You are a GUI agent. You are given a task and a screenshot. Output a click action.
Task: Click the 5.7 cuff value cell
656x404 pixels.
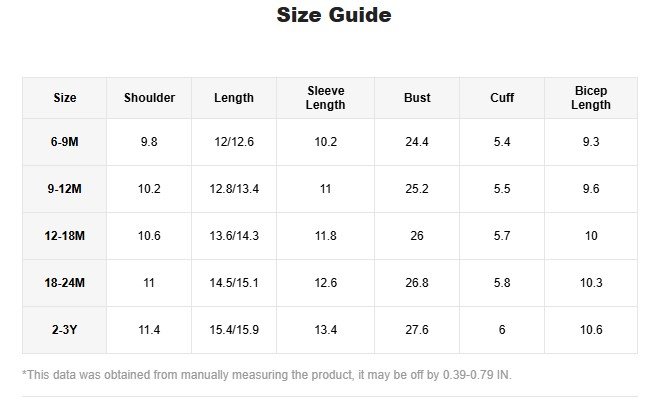[502, 236]
